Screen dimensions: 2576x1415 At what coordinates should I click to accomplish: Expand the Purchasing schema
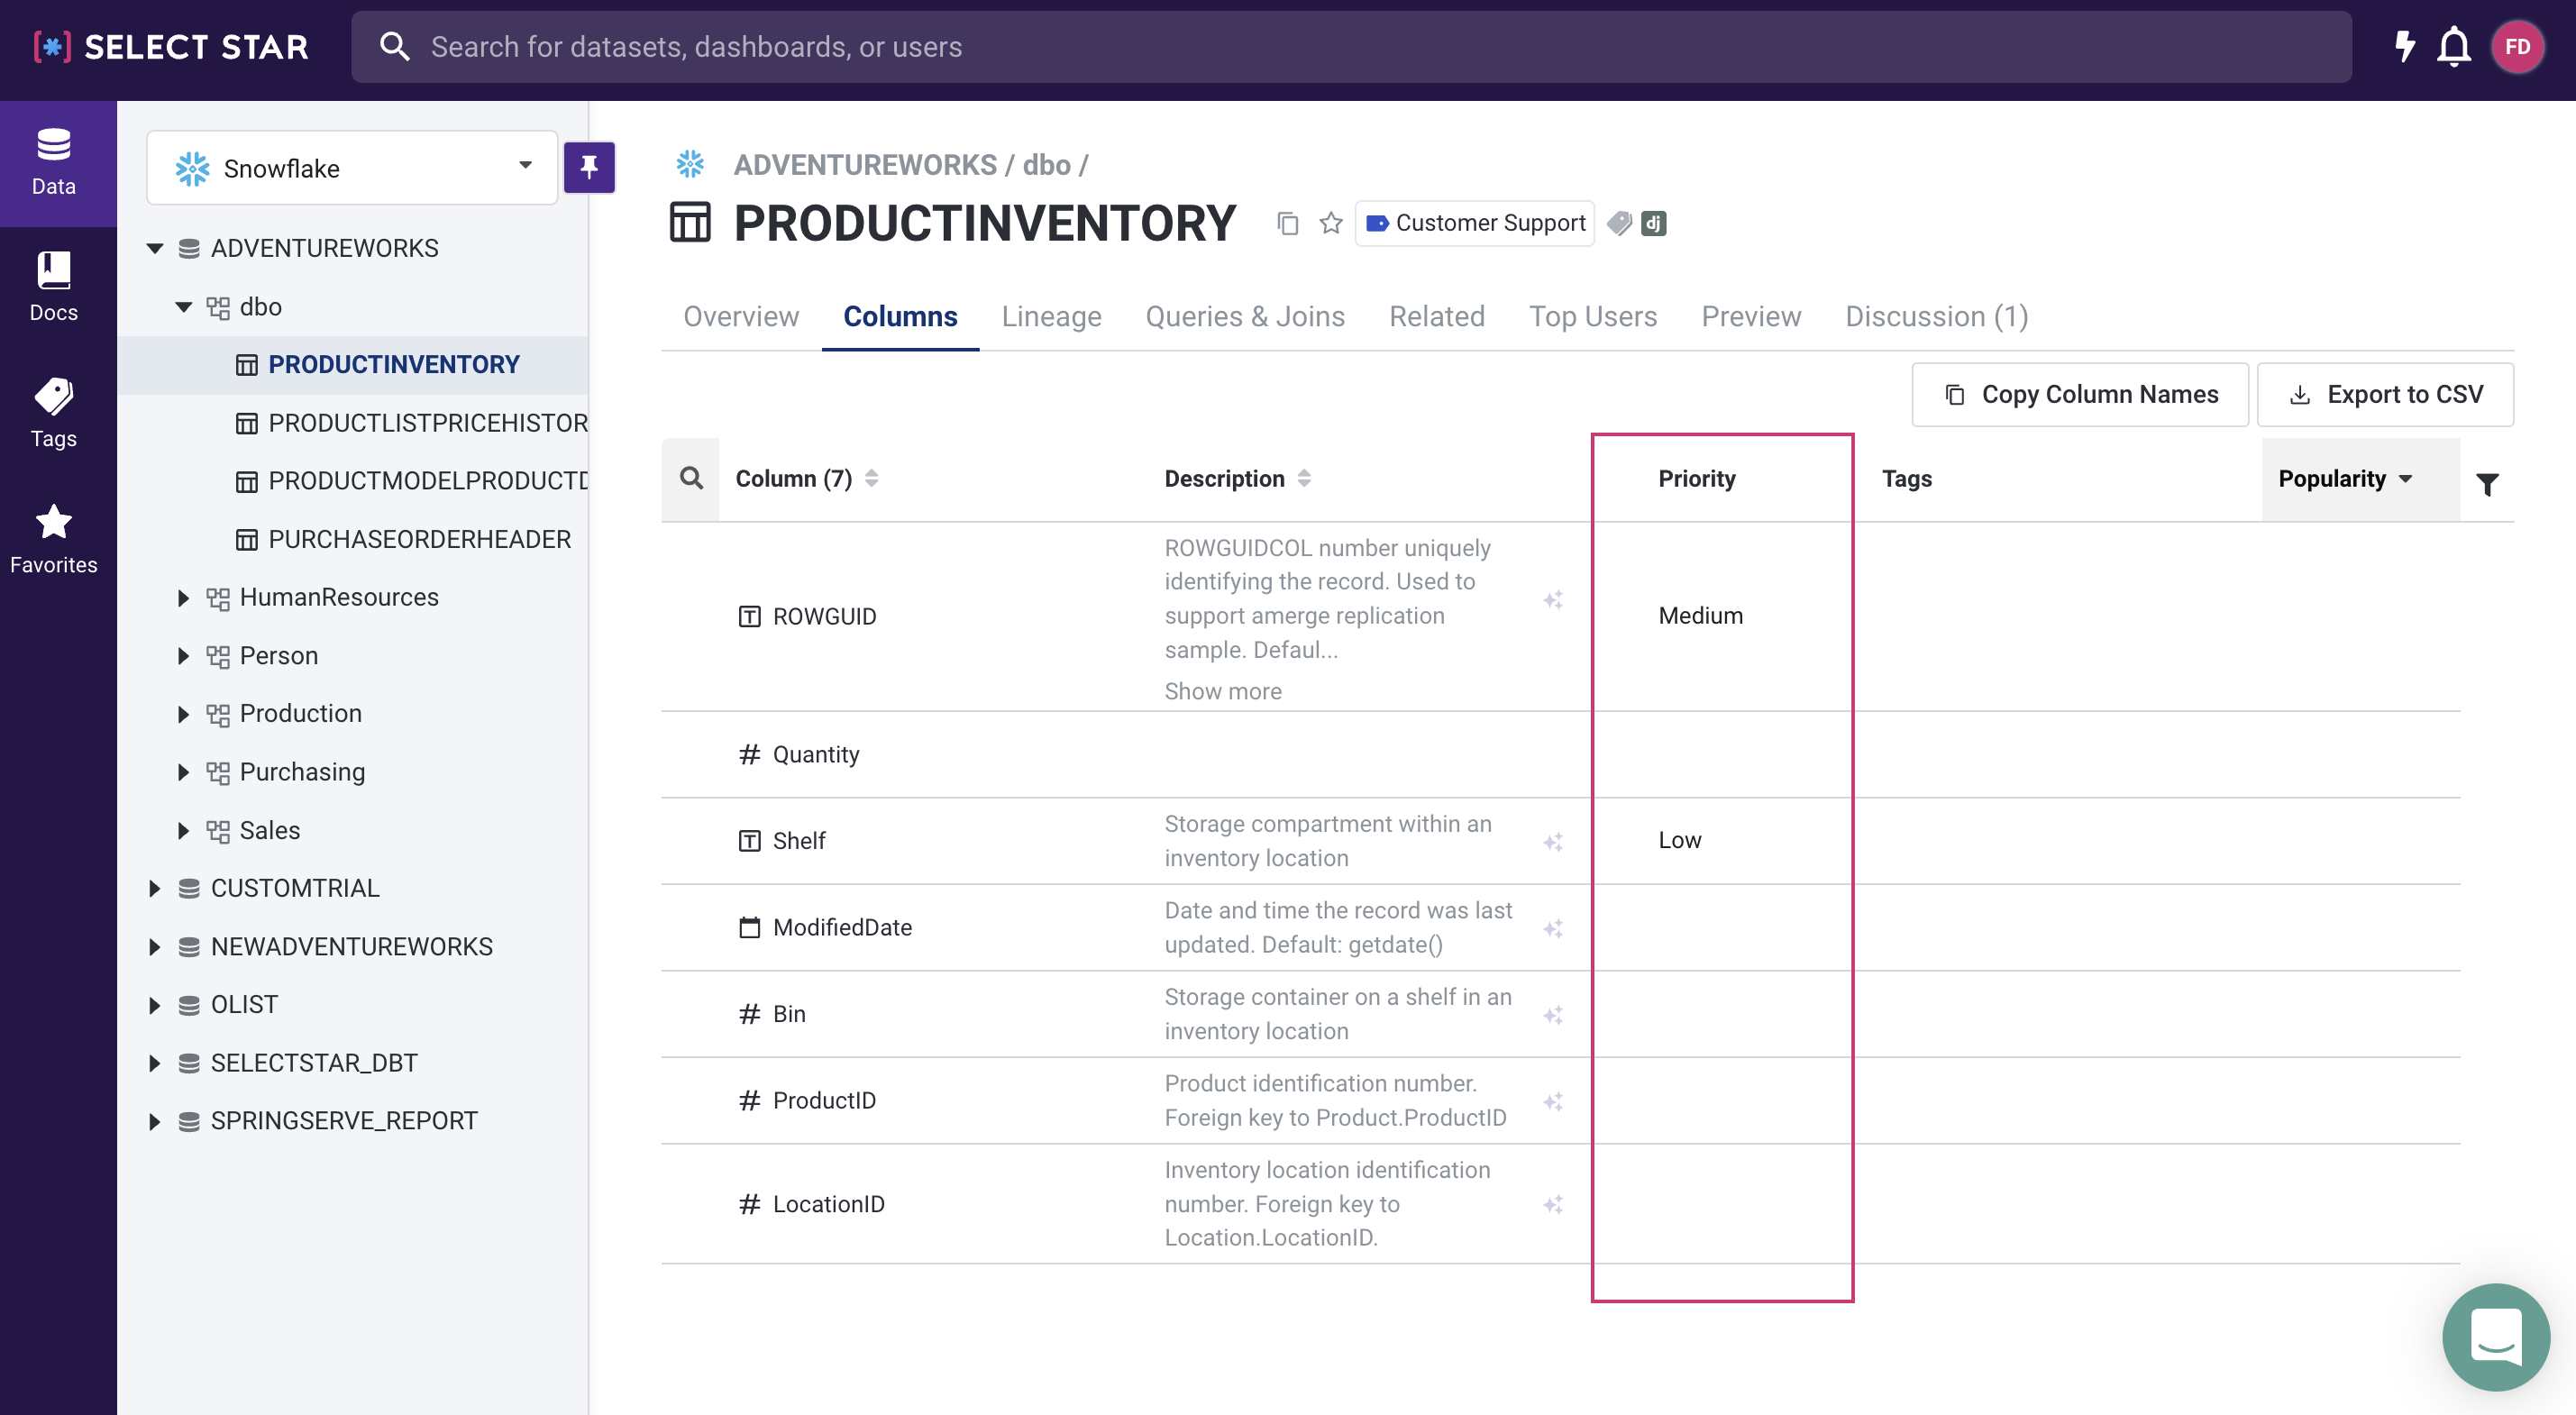pos(184,772)
